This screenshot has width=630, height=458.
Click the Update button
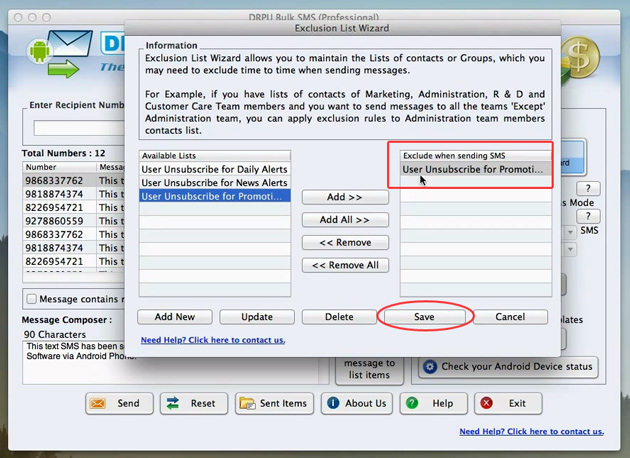tap(257, 317)
